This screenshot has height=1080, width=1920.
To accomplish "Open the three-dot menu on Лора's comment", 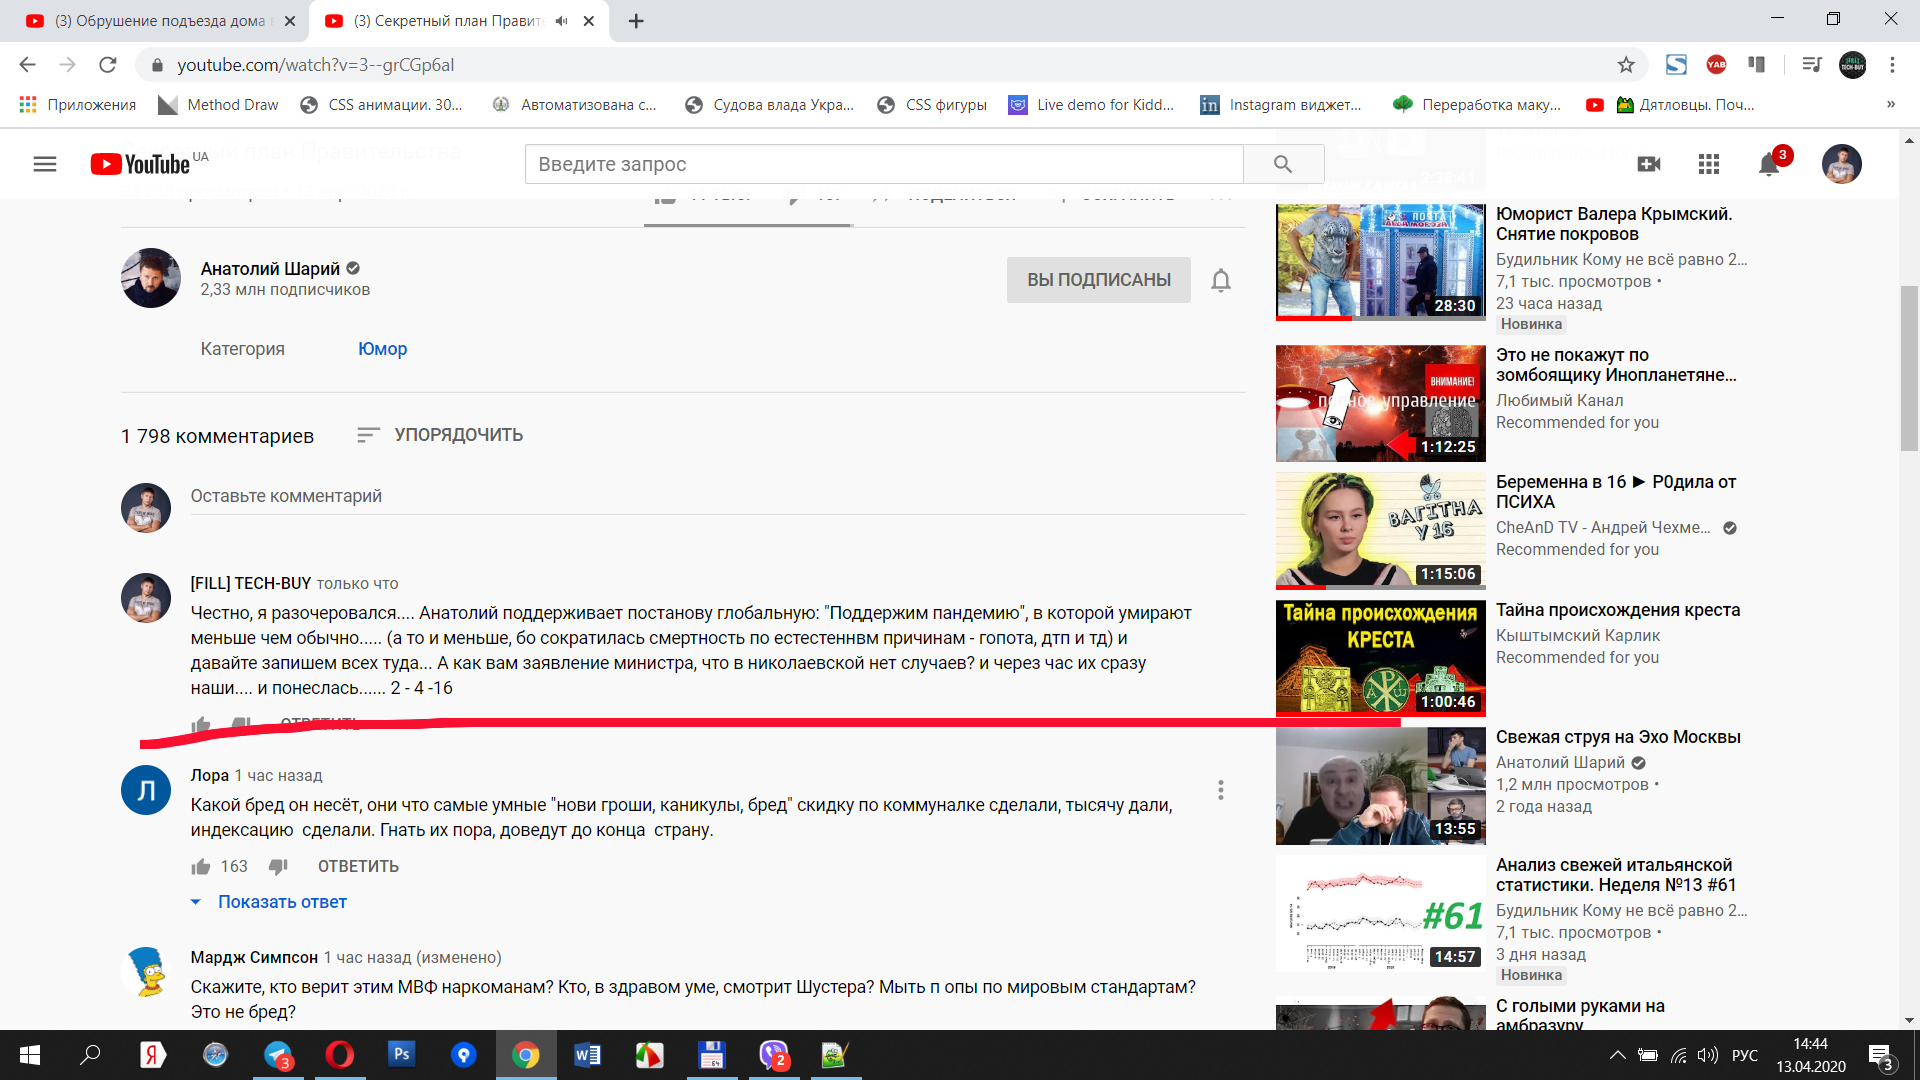I will coord(1220,790).
